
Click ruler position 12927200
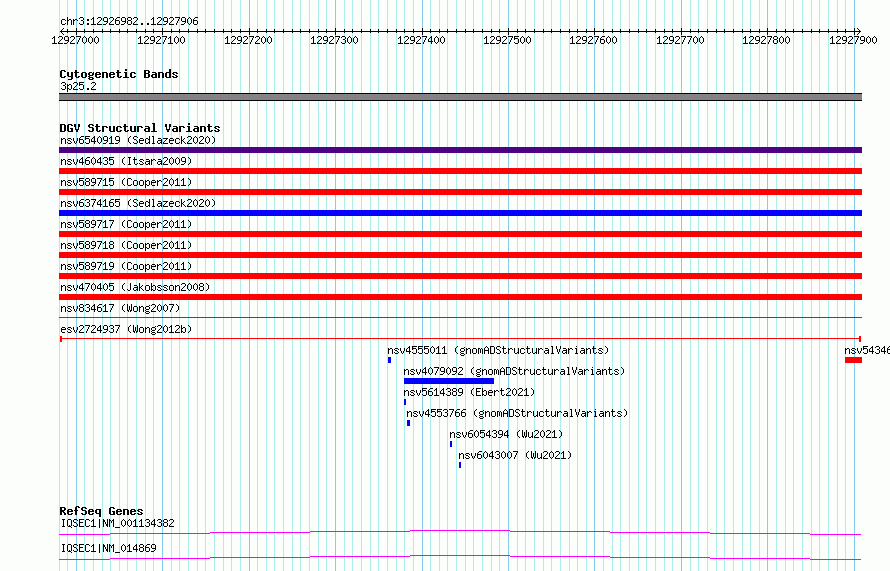[248, 40]
